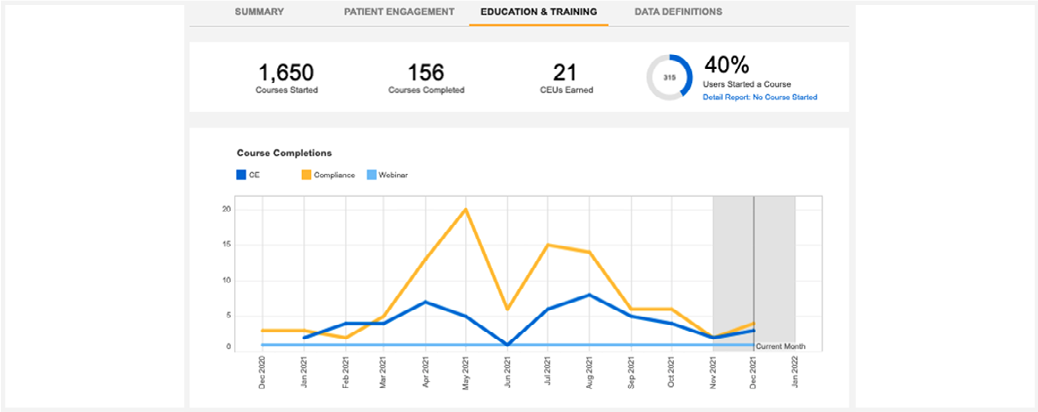Viewport: 1038px width, 412px height.
Task: Open Detail Report: No Course Started link
Action: (x=760, y=97)
